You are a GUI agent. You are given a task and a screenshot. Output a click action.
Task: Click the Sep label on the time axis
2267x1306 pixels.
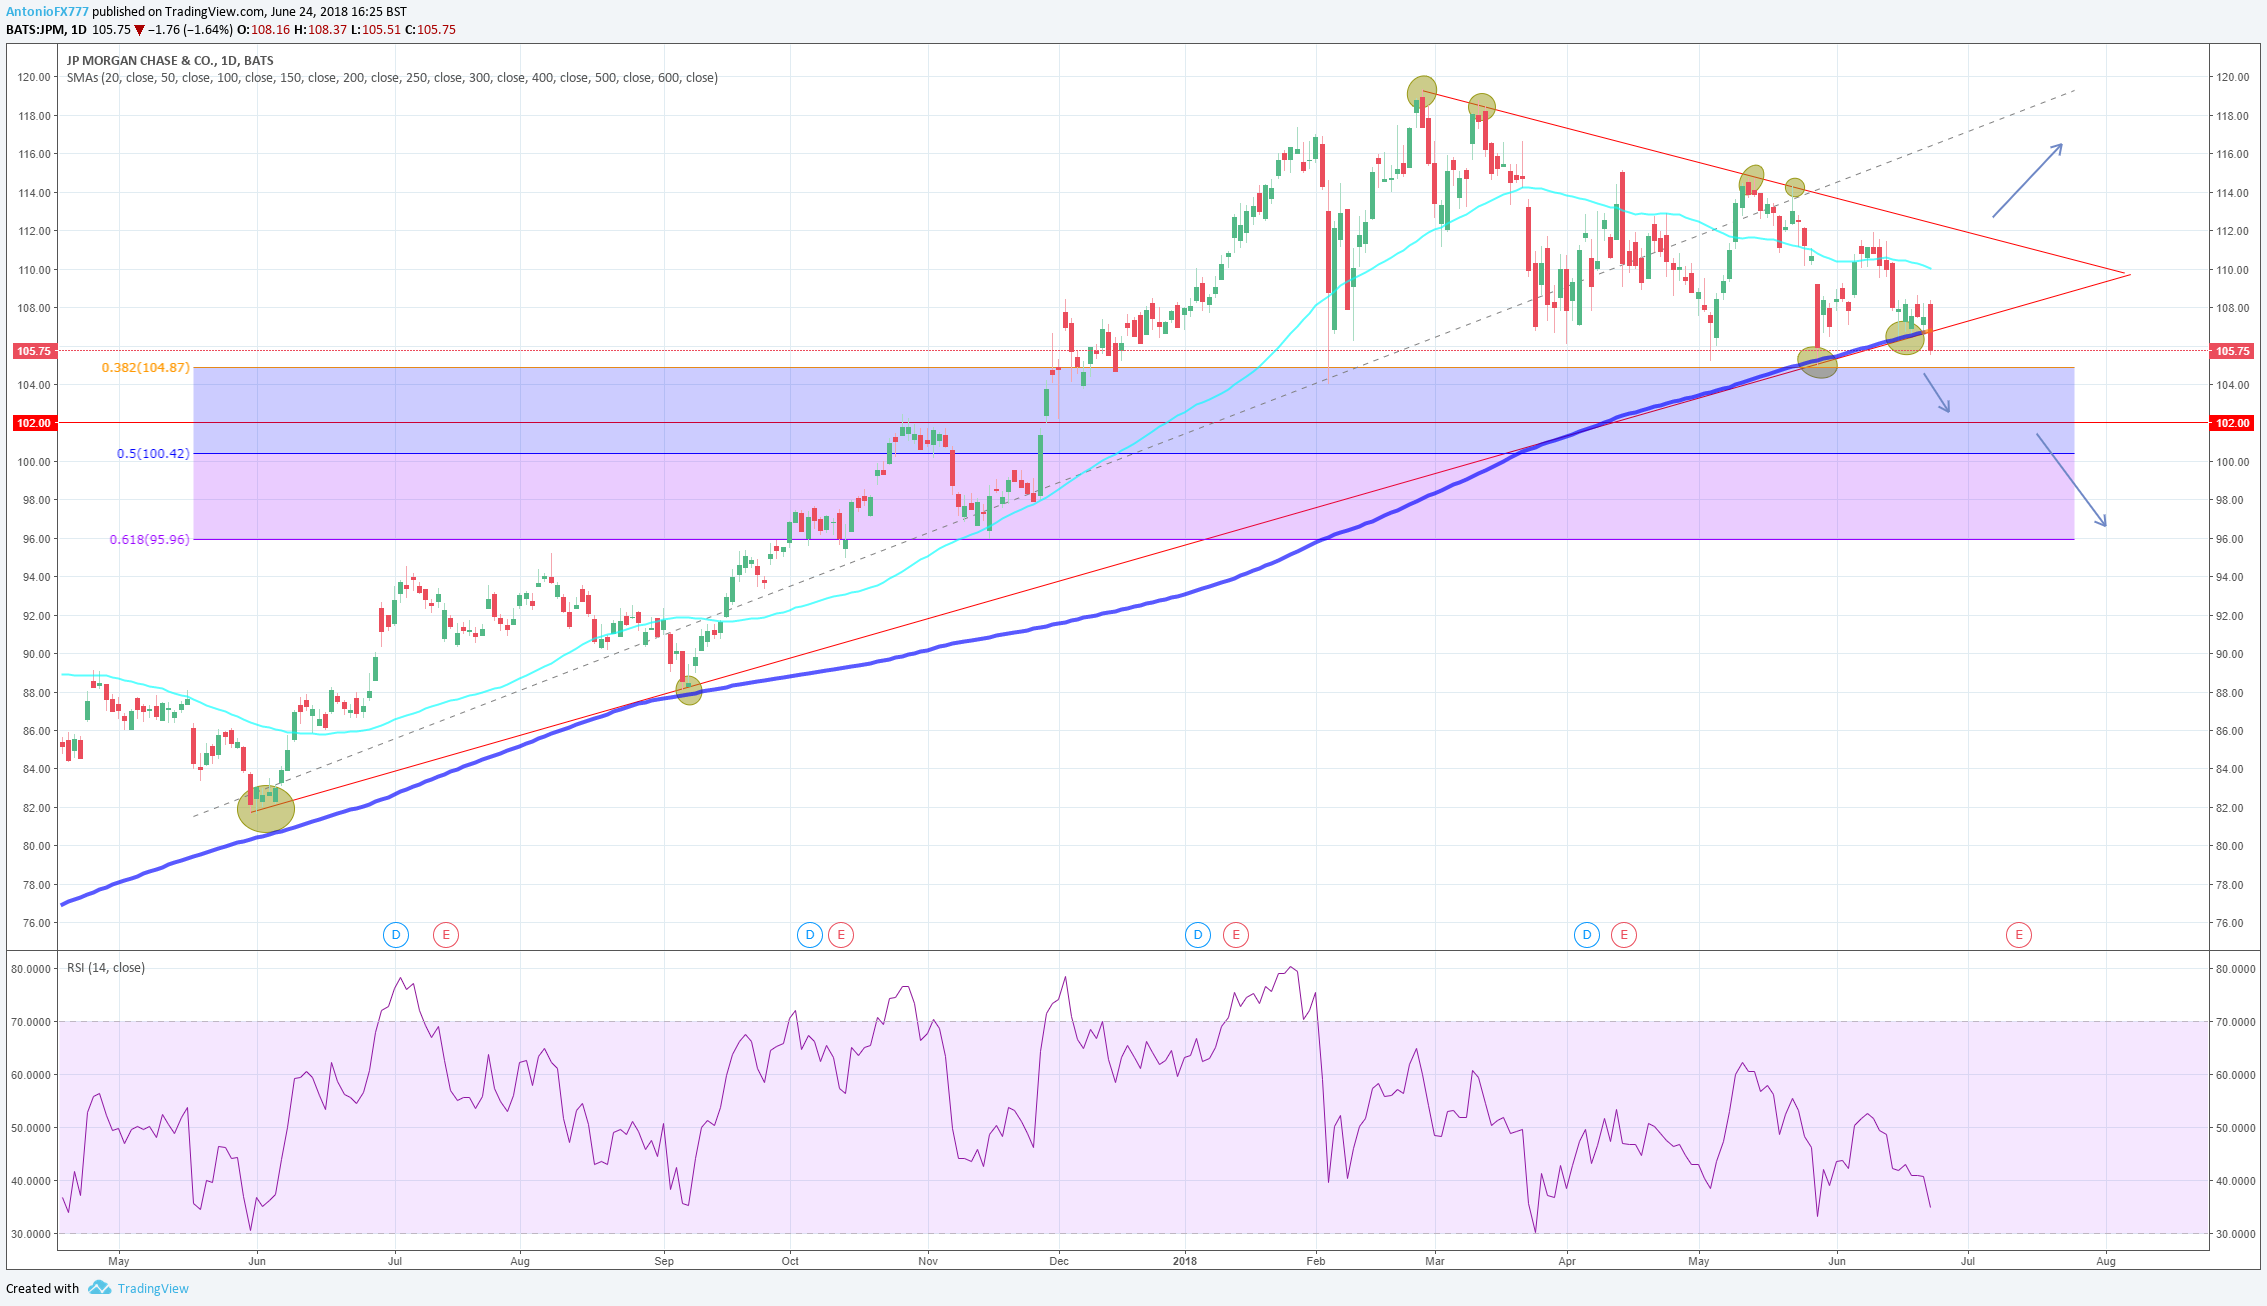[664, 1261]
